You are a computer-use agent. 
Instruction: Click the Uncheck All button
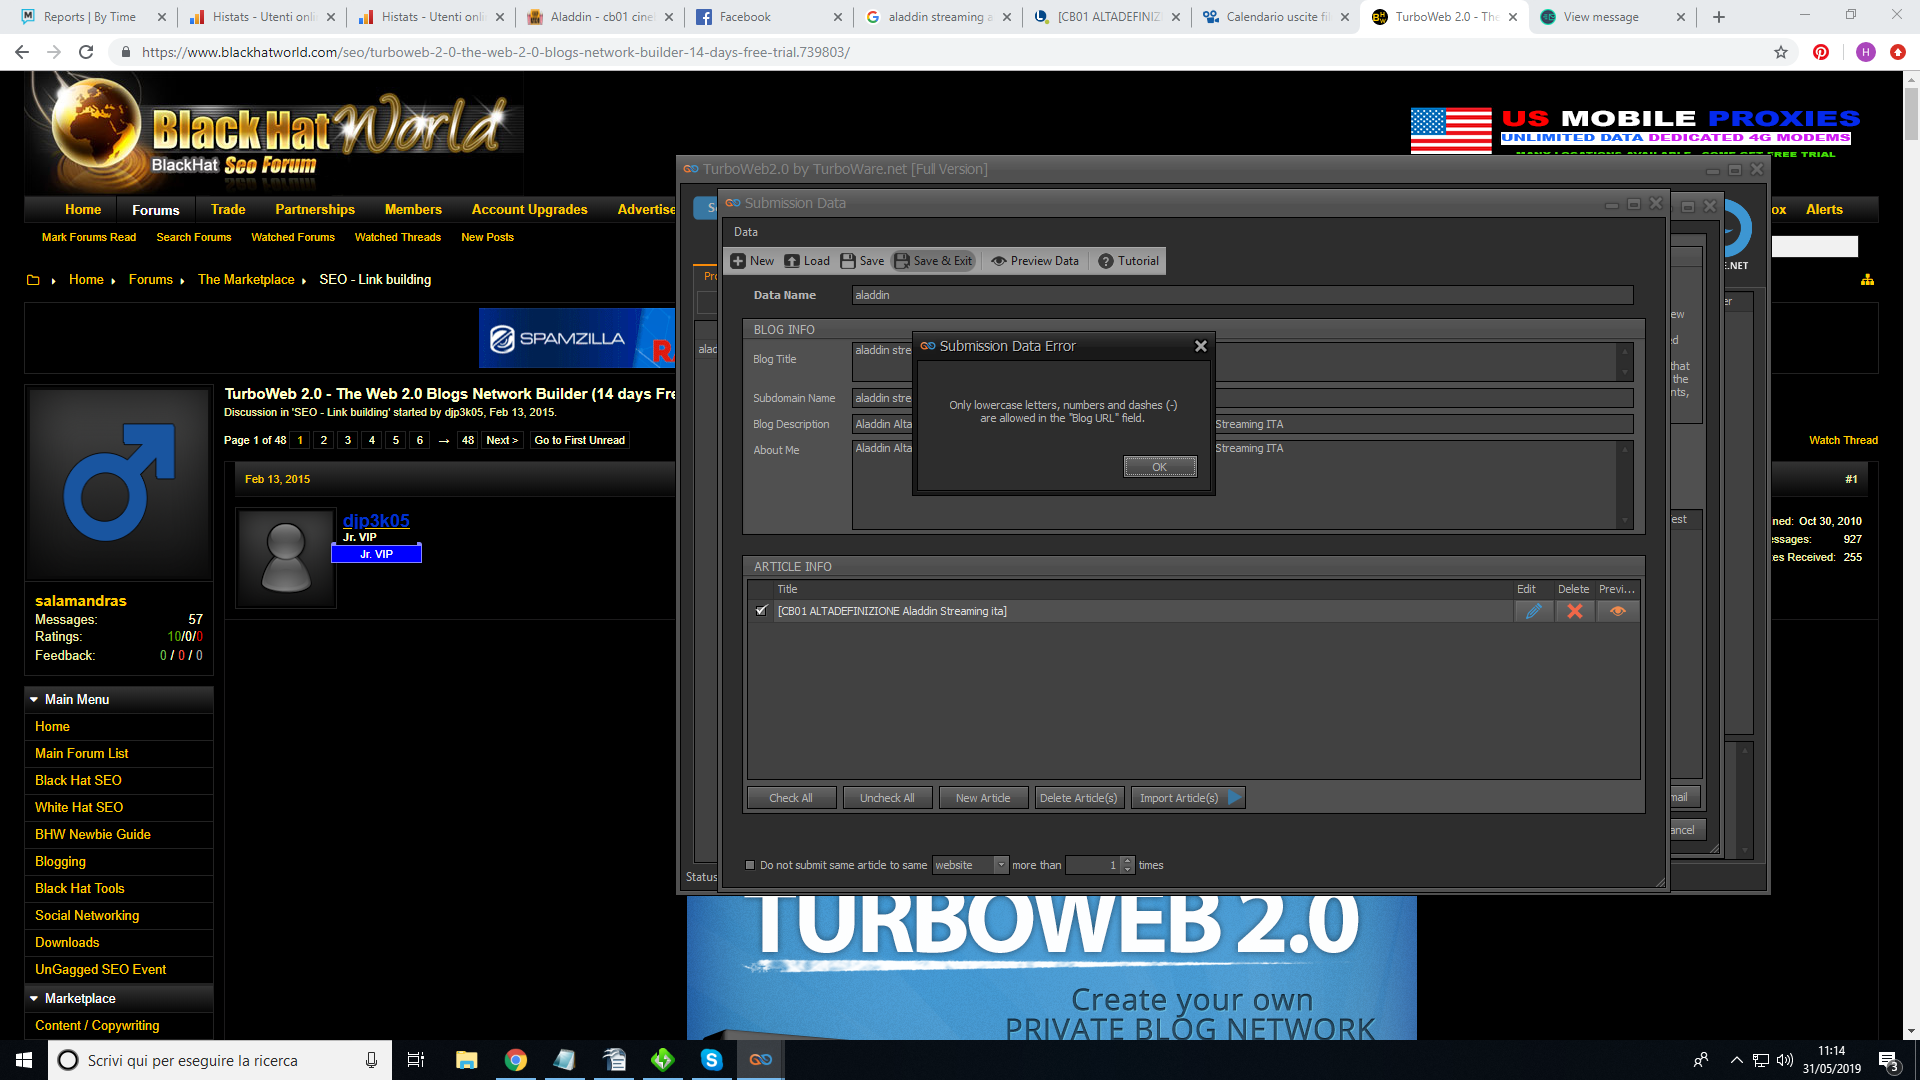(x=887, y=798)
